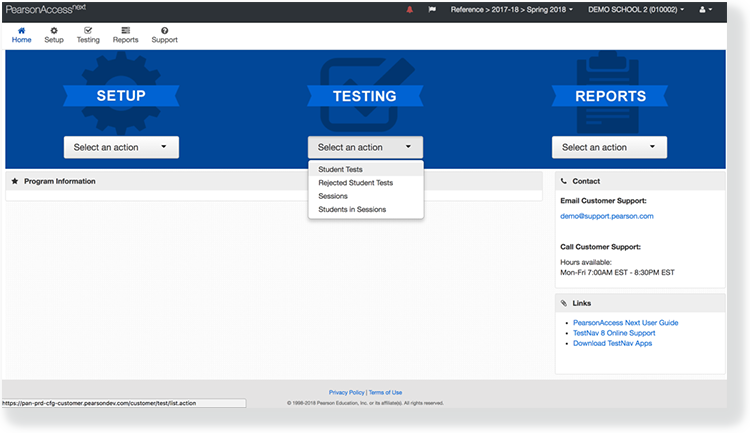Open the user account icon menu

click(706, 9)
